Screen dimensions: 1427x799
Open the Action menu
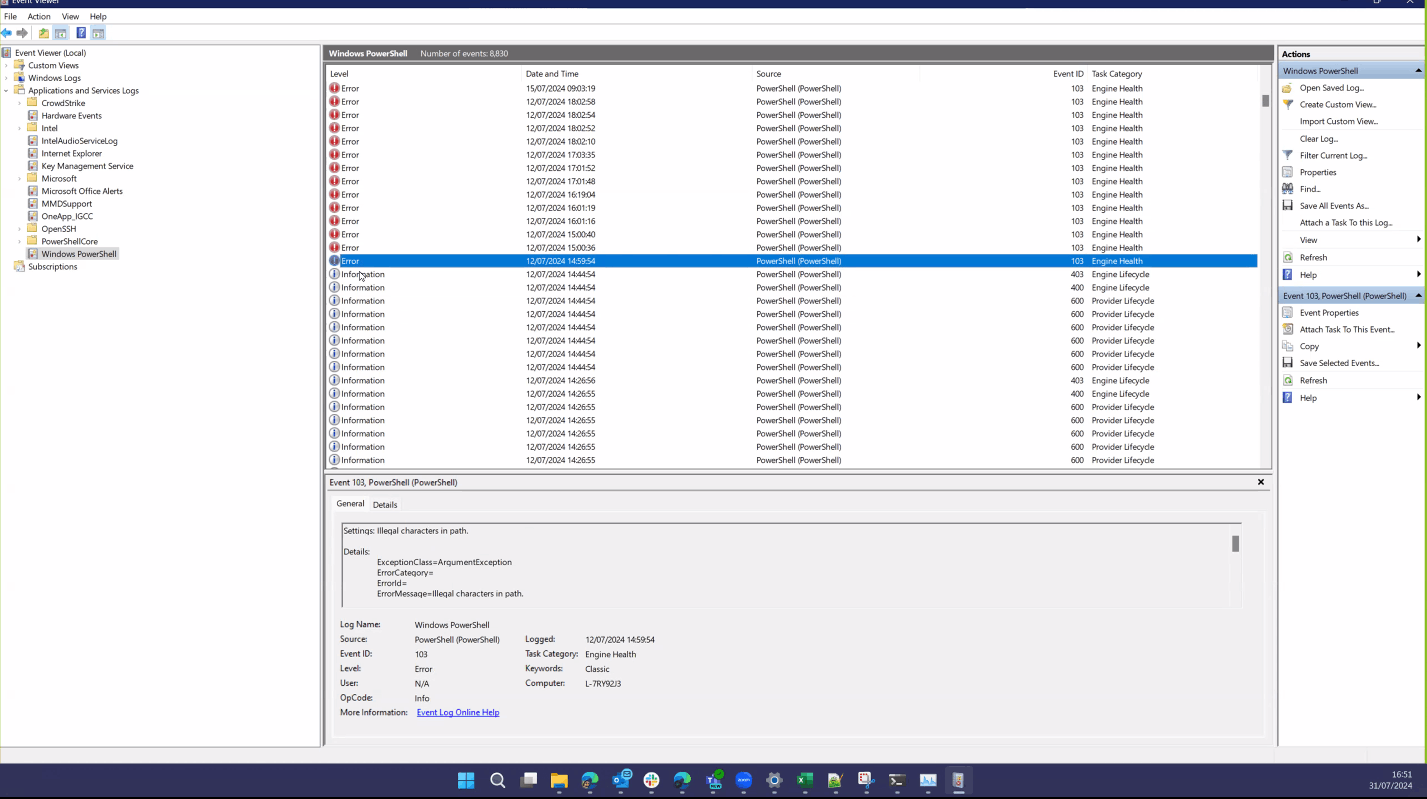pos(39,17)
